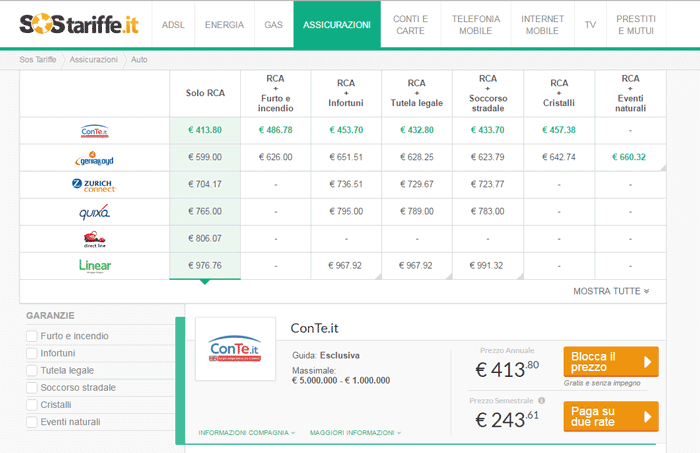Click info icon beside Prezzo Semestrale
Viewport: 700px width, 453px height.
pyautogui.click(x=542, y=400)
